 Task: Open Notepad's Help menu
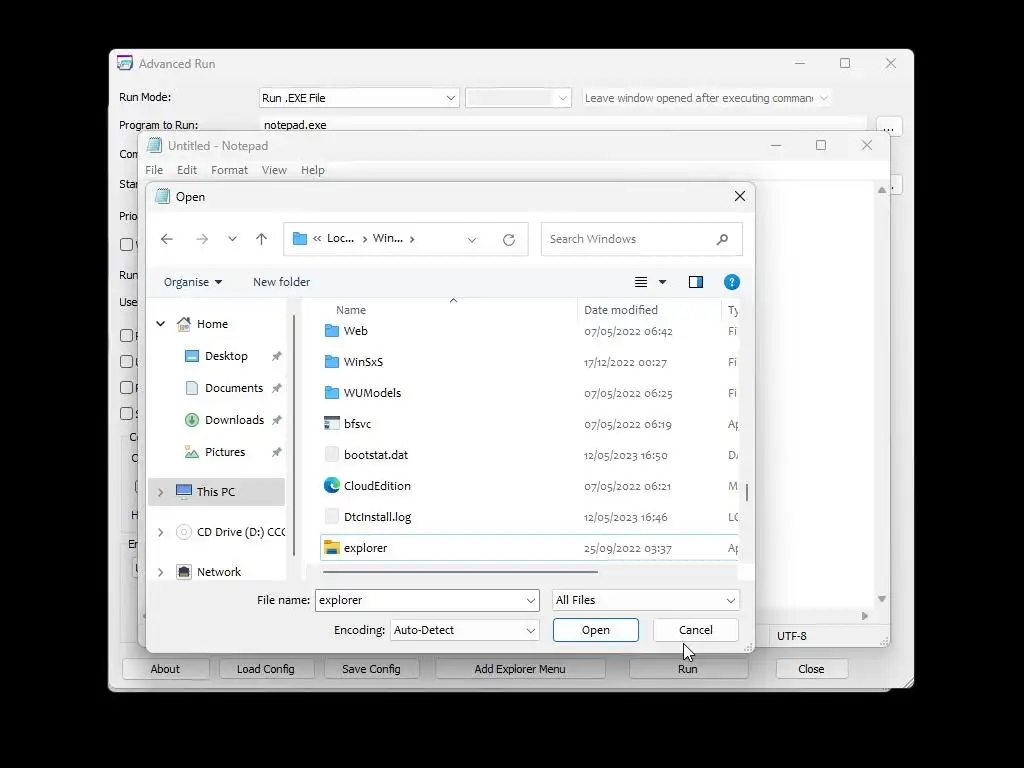(x=313, y=170)
